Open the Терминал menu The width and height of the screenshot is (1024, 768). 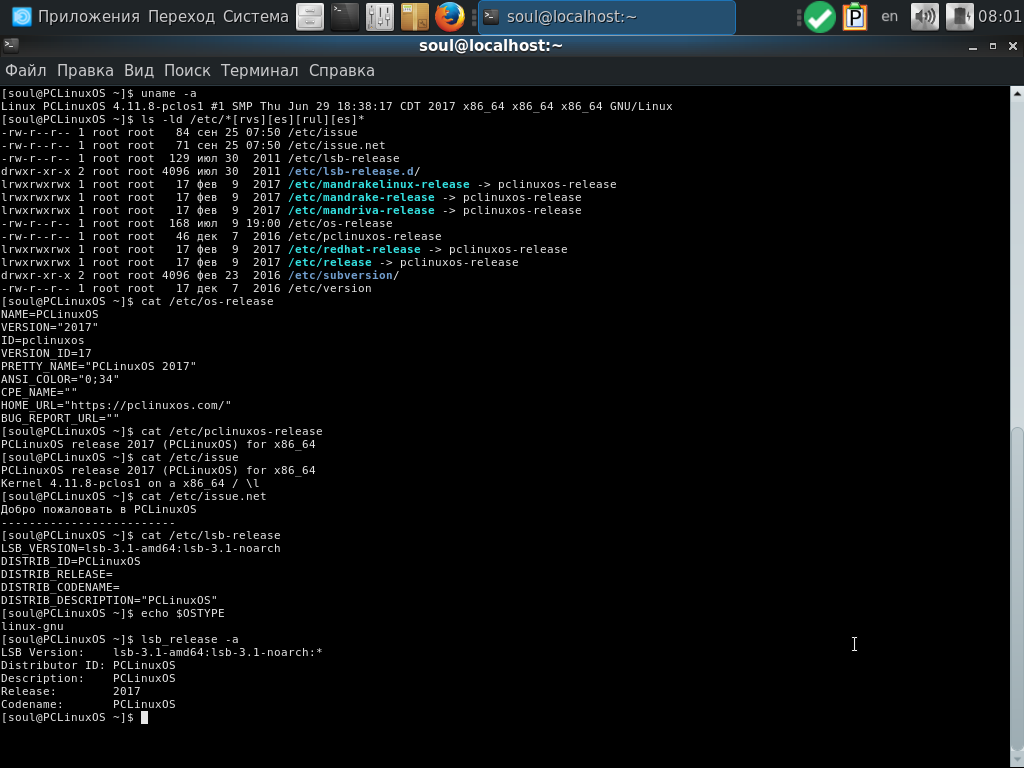(x=259, y=71)
